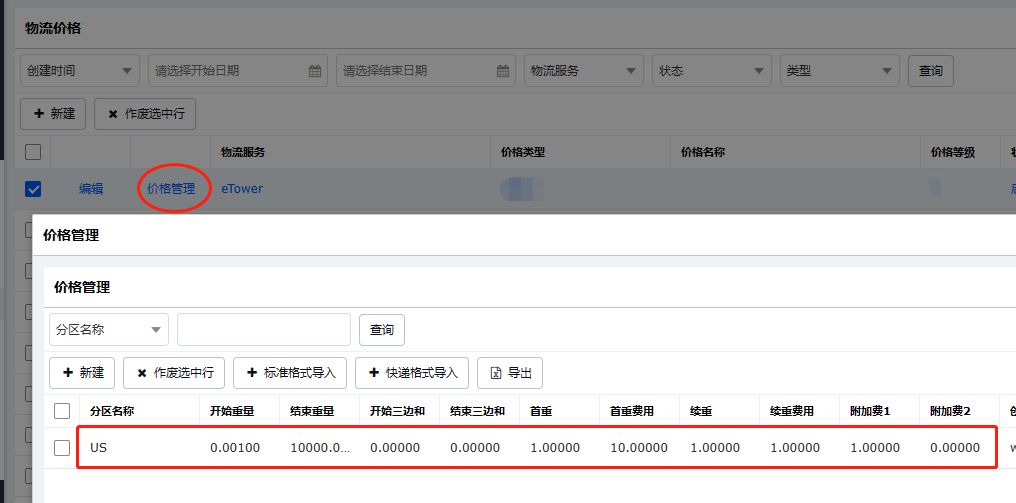Click 开始三边和 column header
1016x503 pixels.
(x=397, y=411)
